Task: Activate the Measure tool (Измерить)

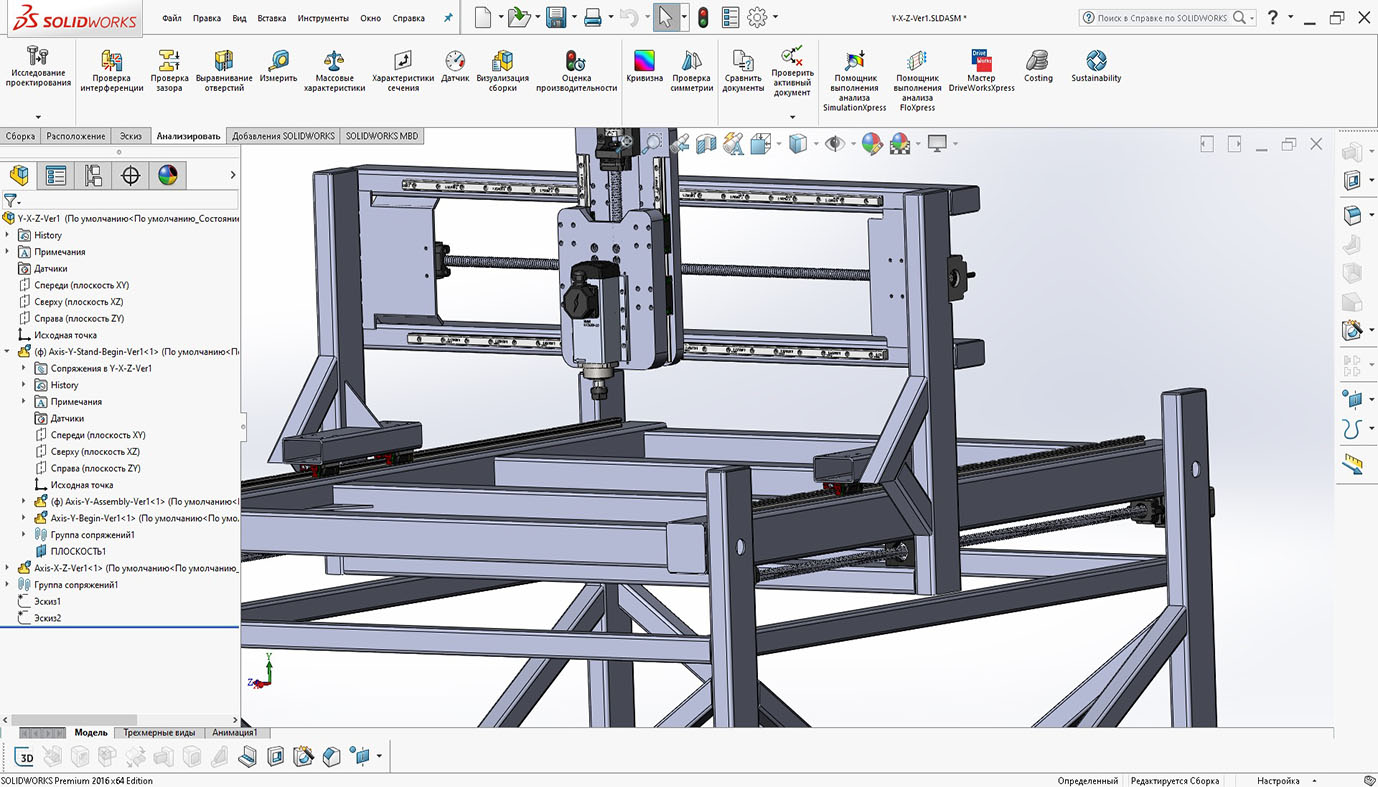Action: point(278,66)
